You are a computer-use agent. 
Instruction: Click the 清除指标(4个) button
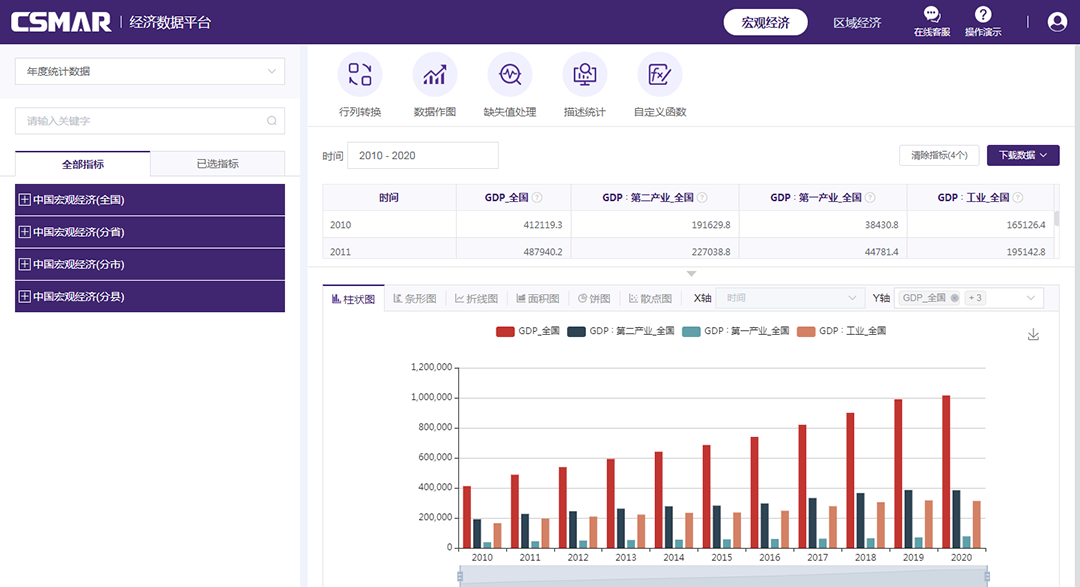click(939, 155)
